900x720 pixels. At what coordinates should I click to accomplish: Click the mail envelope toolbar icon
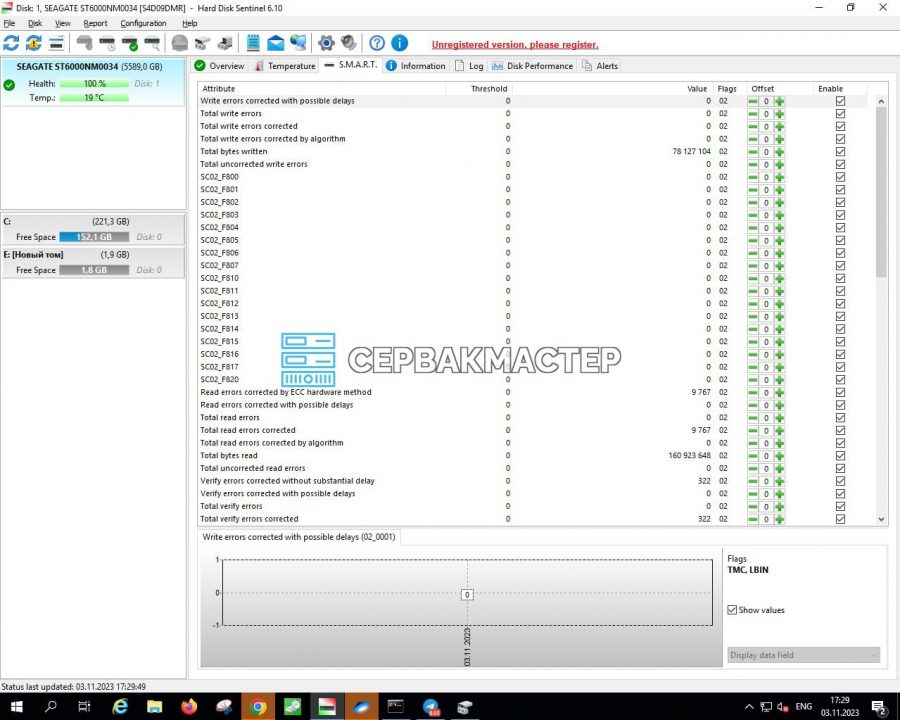pos(276,43)
